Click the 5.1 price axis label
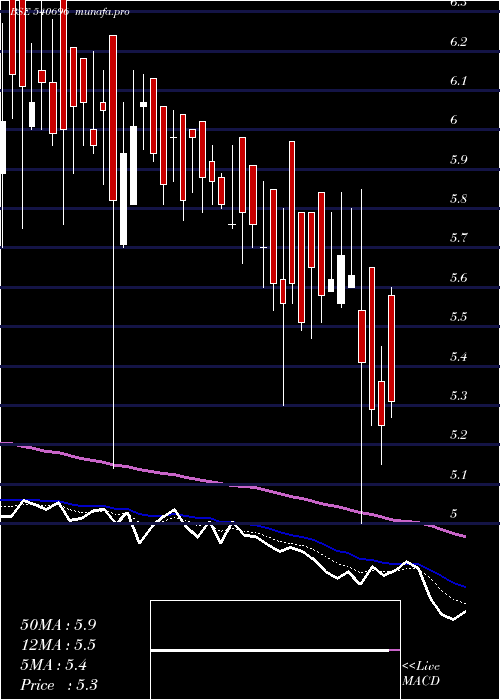The width and height of the screenshot is (500, 700). tap(458, 475)
